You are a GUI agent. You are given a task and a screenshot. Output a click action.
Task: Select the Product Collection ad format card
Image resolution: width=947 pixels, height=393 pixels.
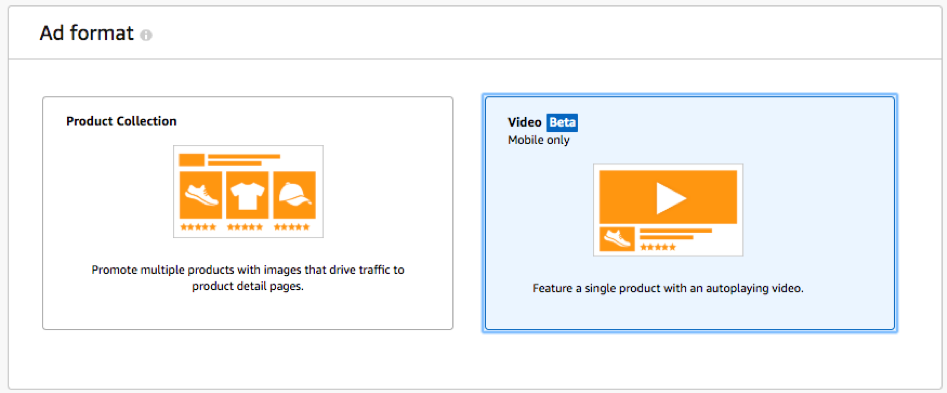click(x=248, y=213)
